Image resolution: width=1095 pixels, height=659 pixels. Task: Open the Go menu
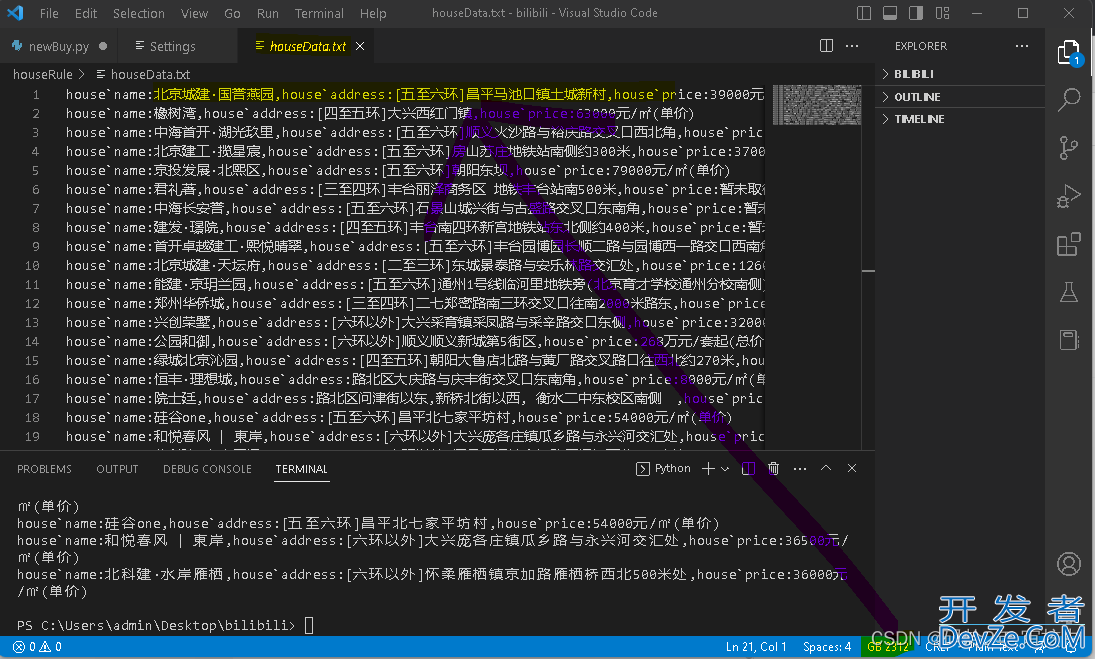(x=233, y=13)
